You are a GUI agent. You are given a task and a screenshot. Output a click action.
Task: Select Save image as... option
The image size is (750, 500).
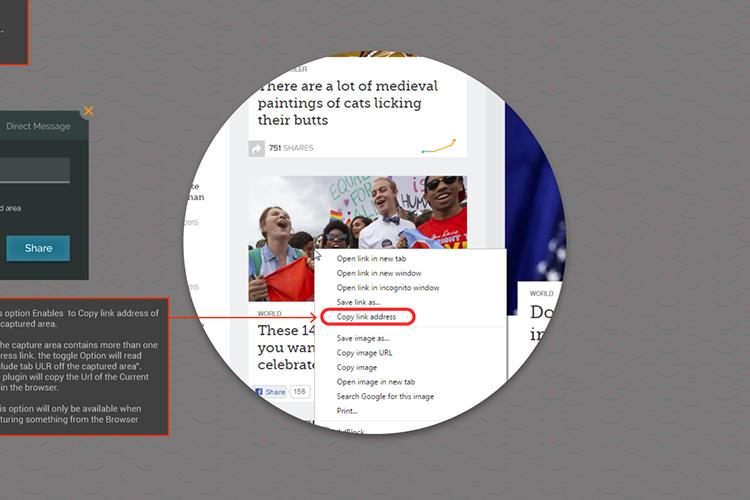363,338
